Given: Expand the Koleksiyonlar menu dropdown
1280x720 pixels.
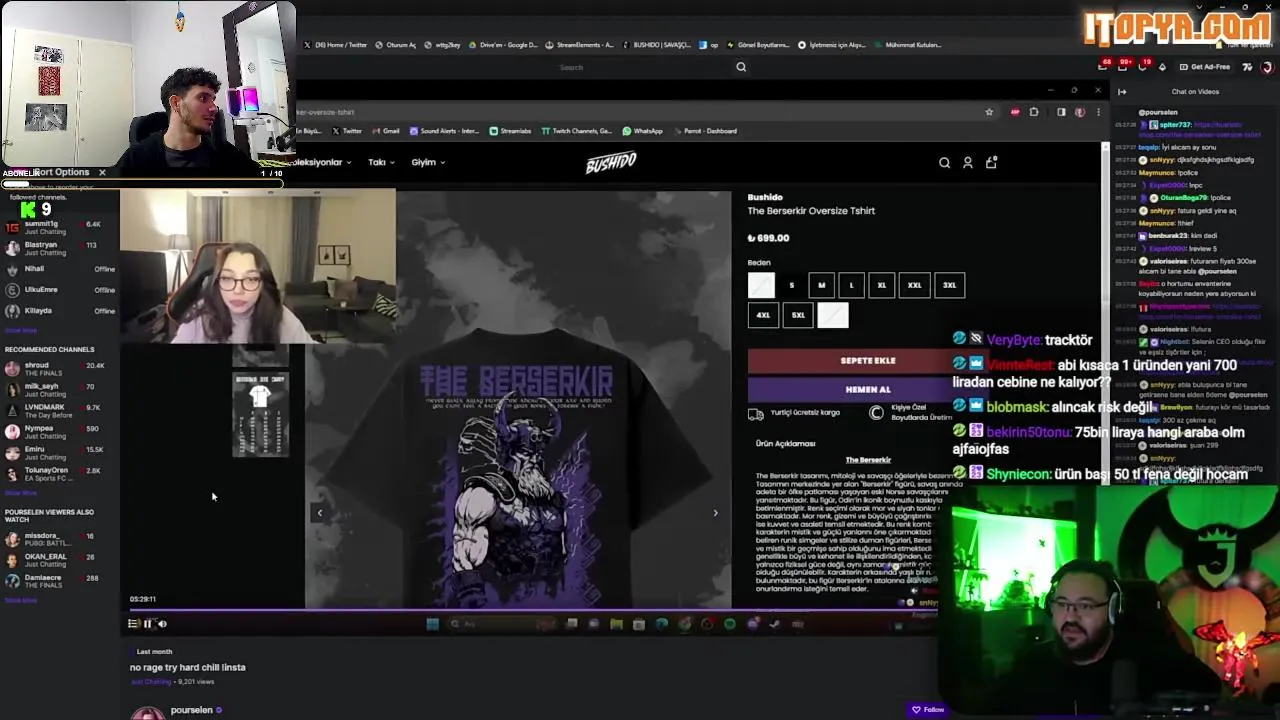Looking at the screenshot, I should pyautogui.click(x=324, y=162).
